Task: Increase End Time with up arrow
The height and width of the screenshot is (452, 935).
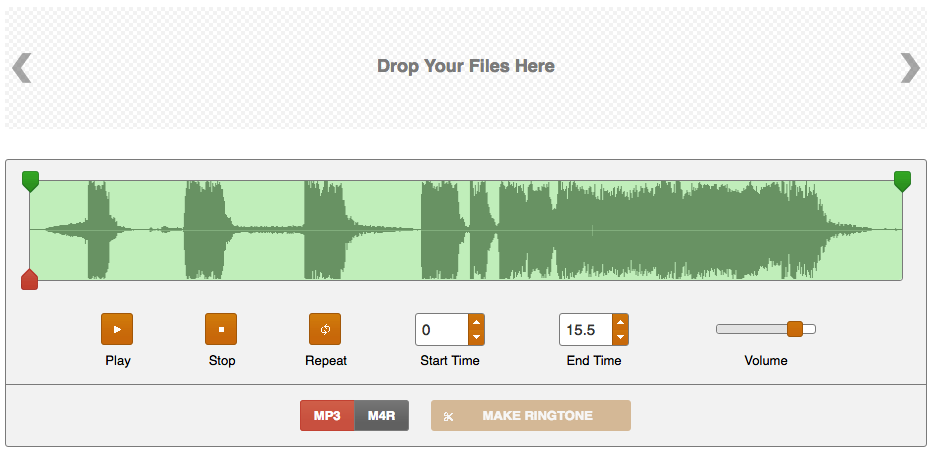Action: [620, 322]
